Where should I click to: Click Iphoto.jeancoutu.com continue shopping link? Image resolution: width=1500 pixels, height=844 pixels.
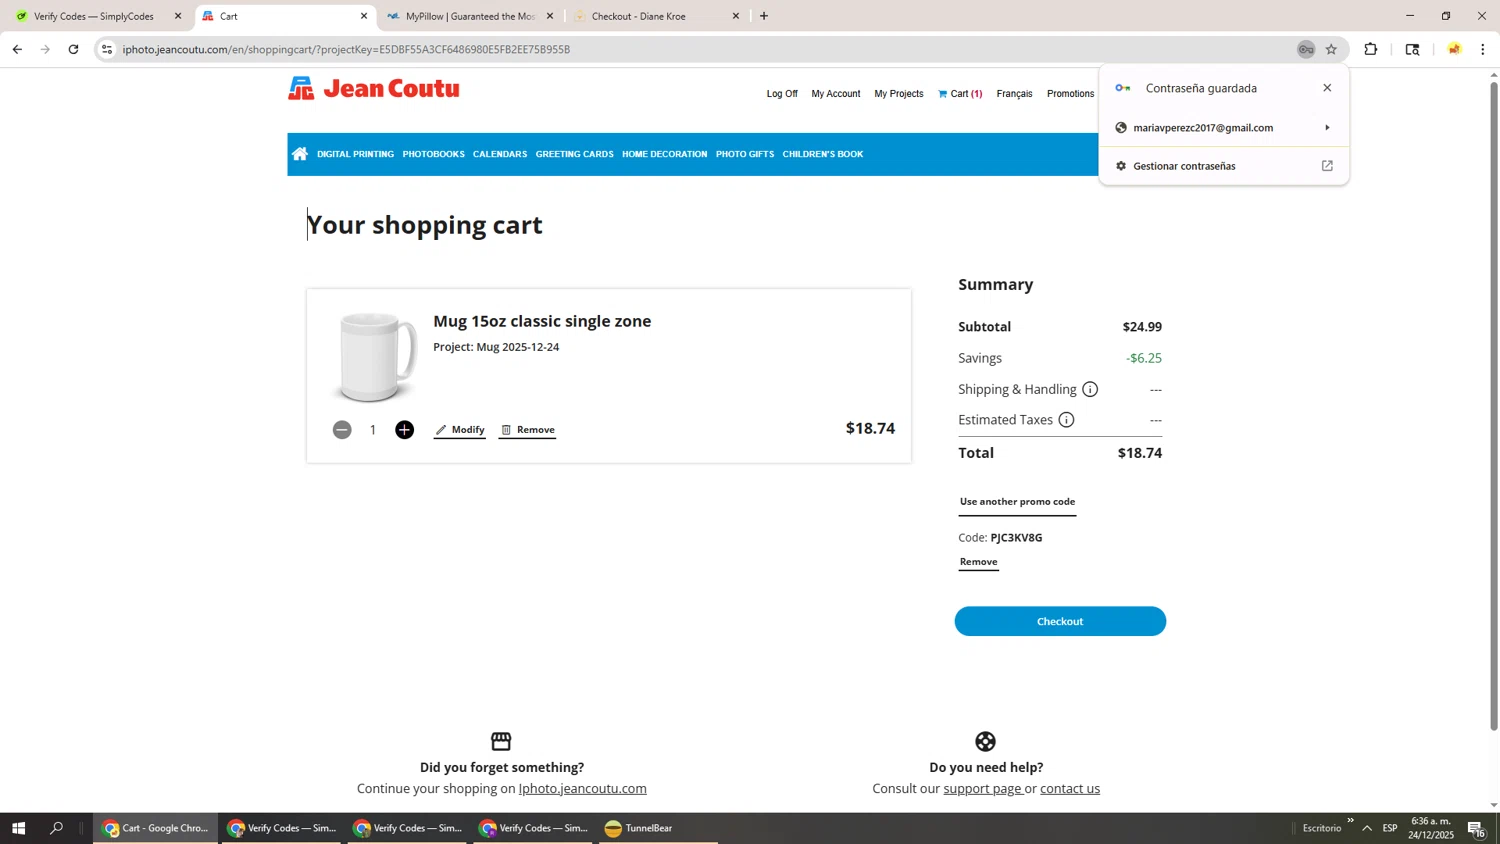pyautogui.click(x=582, y=789)
